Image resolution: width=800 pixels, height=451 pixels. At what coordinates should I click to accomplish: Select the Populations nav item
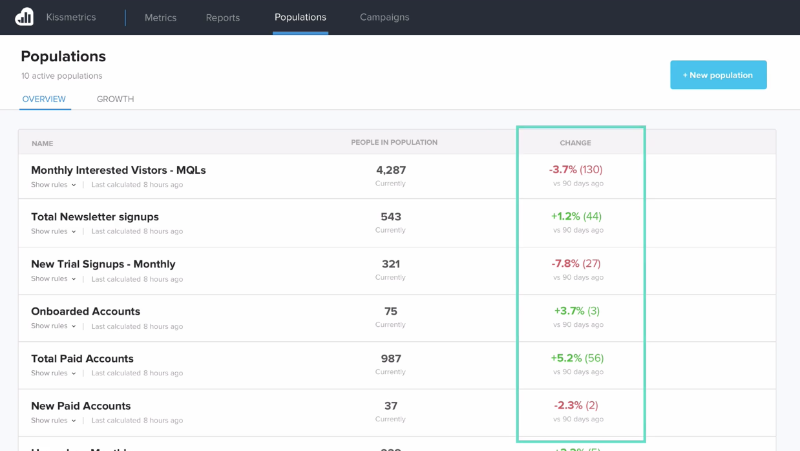(300, 17)
